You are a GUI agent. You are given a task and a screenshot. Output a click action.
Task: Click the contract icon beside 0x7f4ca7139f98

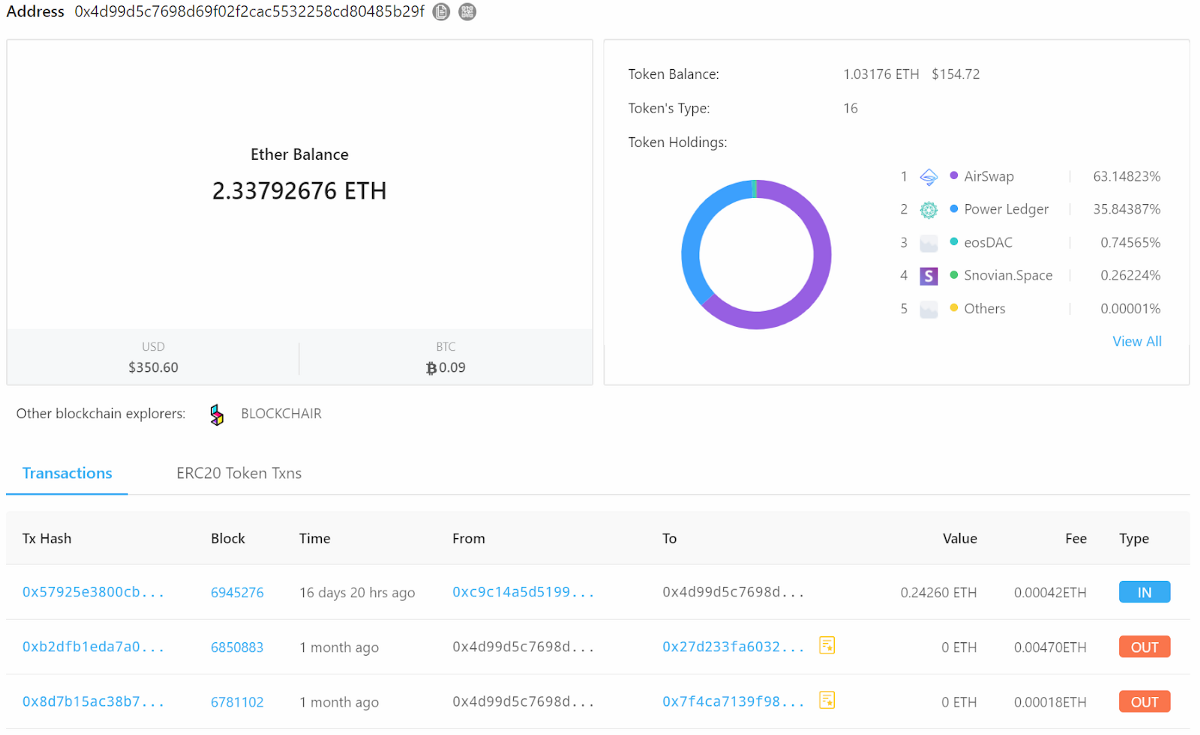(827, 700)
